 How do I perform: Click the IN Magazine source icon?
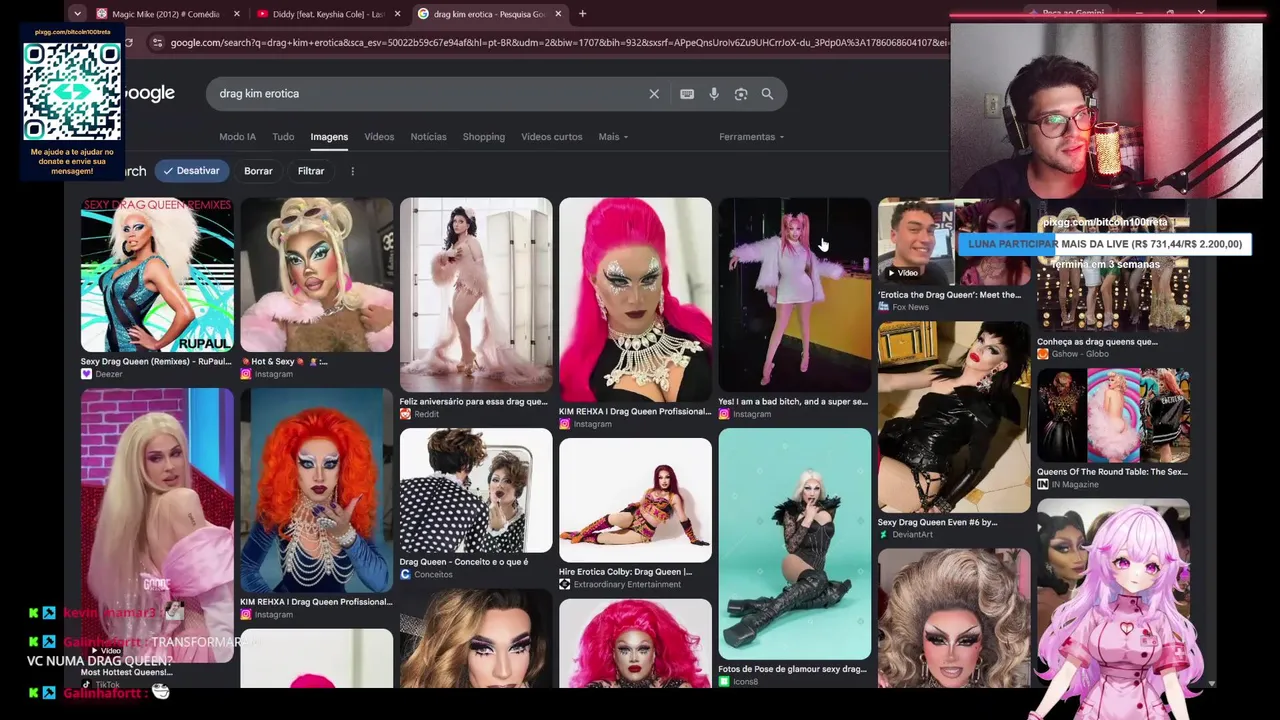coord(1043,484)
